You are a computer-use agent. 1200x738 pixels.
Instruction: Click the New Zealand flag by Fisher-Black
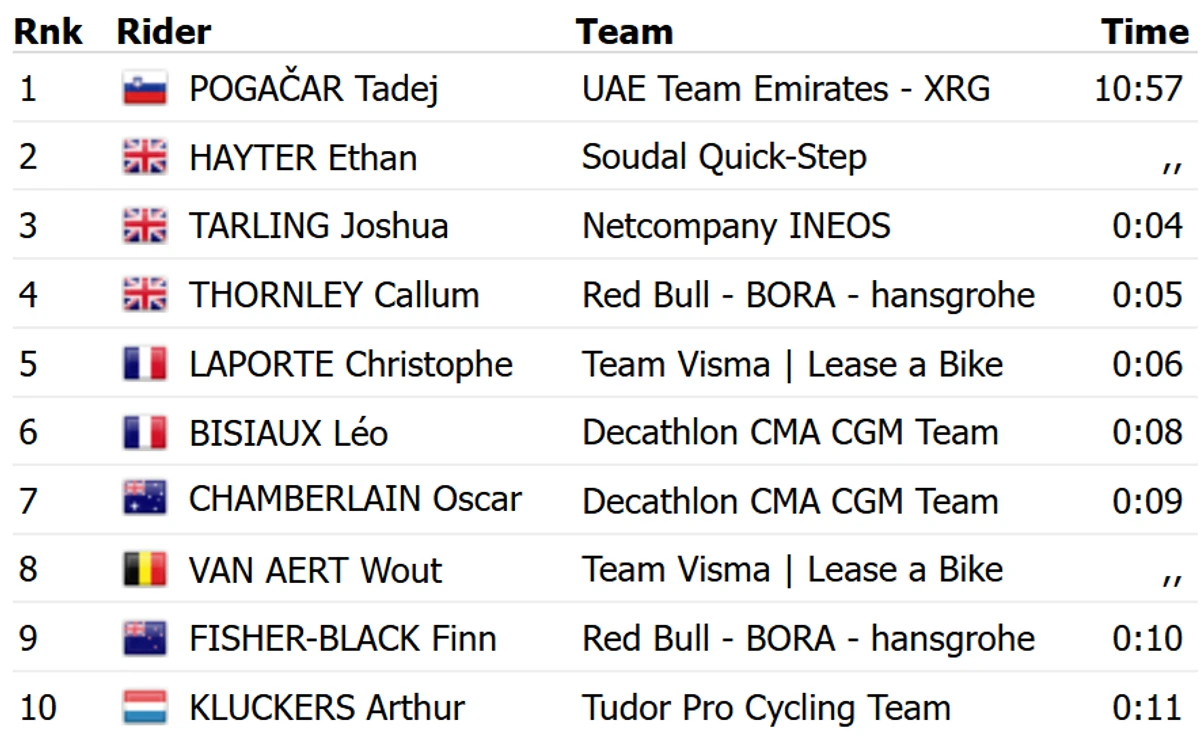(x=145, y=639)
